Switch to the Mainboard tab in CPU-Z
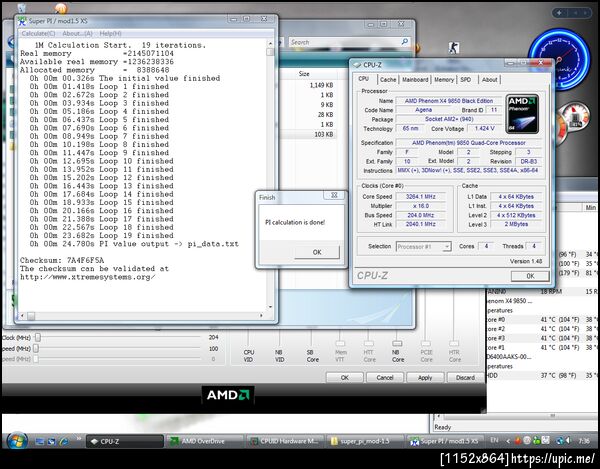 click(415, 80)
